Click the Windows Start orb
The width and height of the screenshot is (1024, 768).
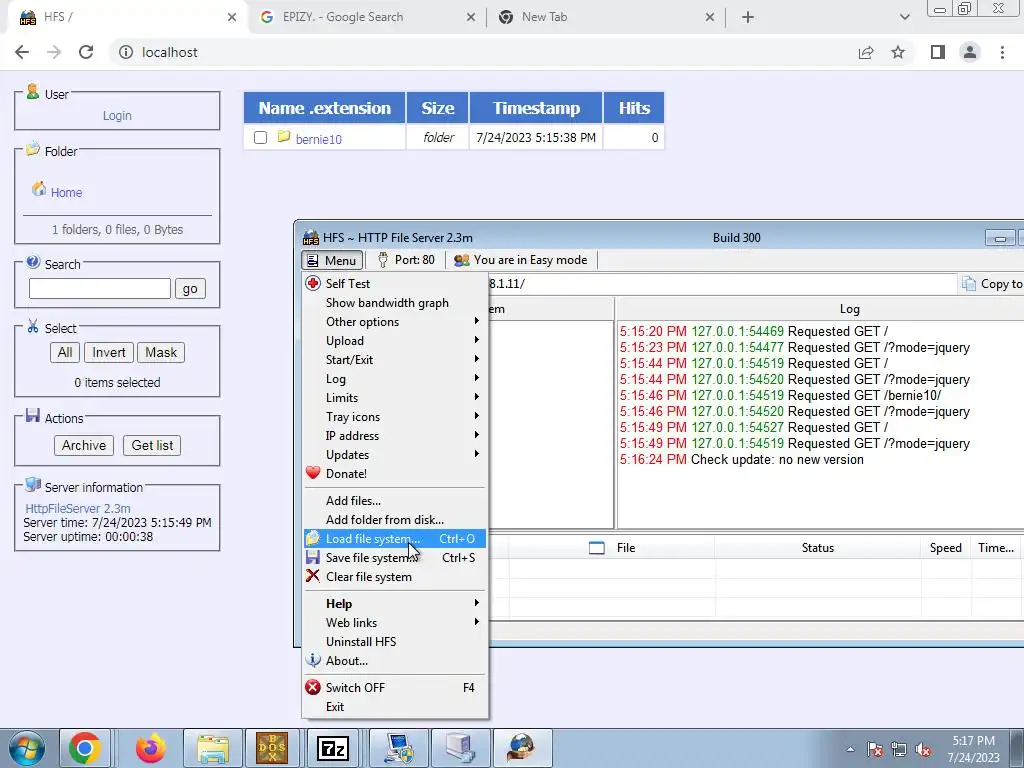pyautogui.click(x=27, y=748)
